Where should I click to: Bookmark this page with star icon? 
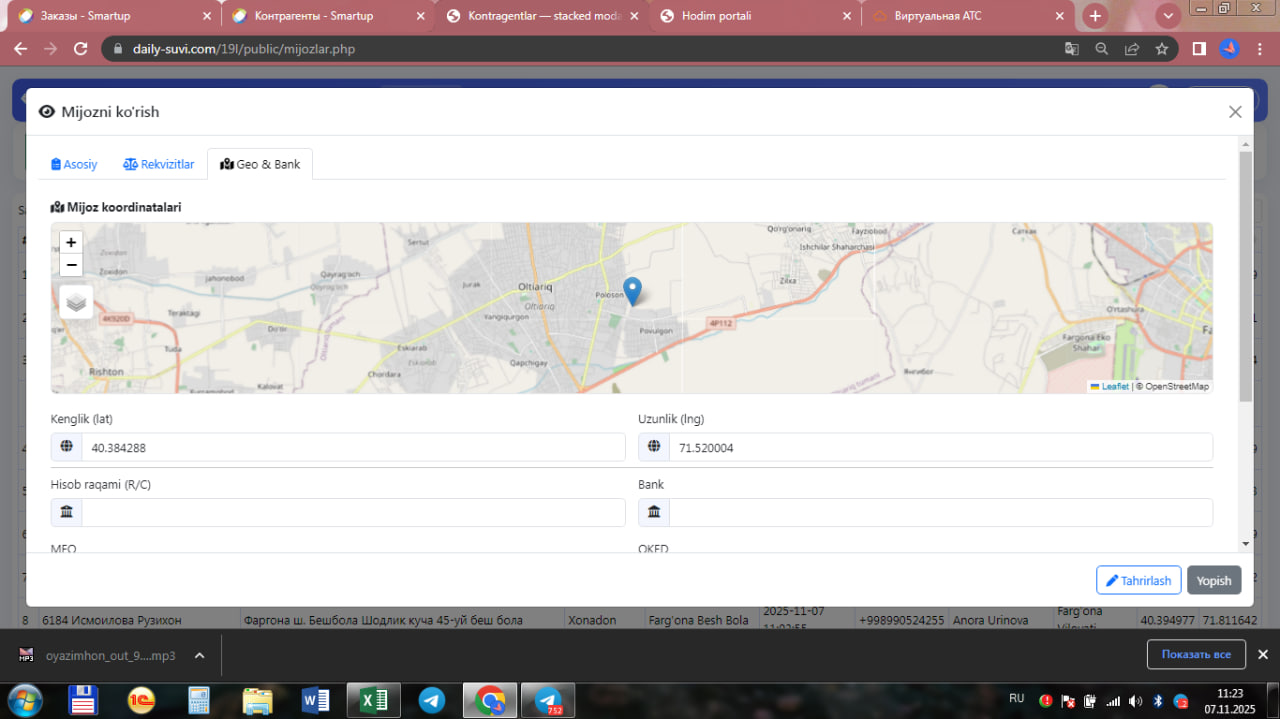click(1161, 49)
